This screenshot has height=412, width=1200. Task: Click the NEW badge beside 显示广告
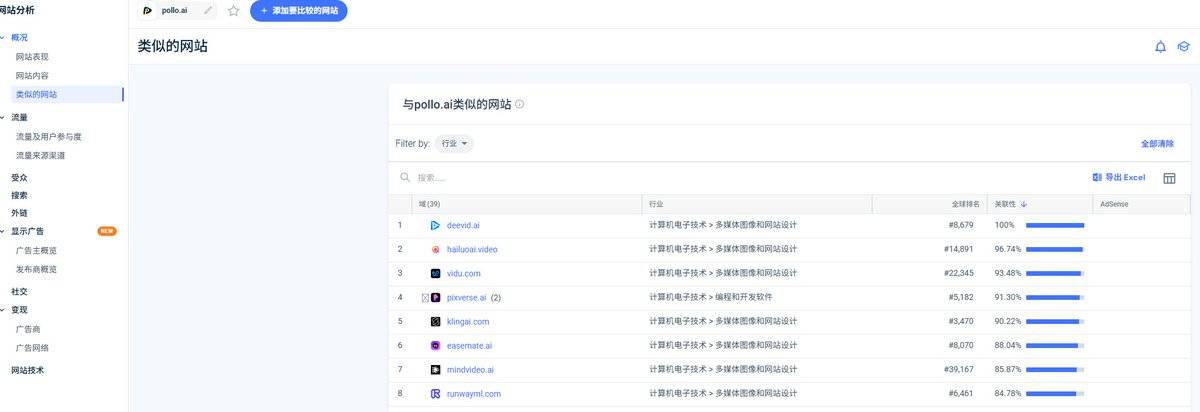pos(107,231)
